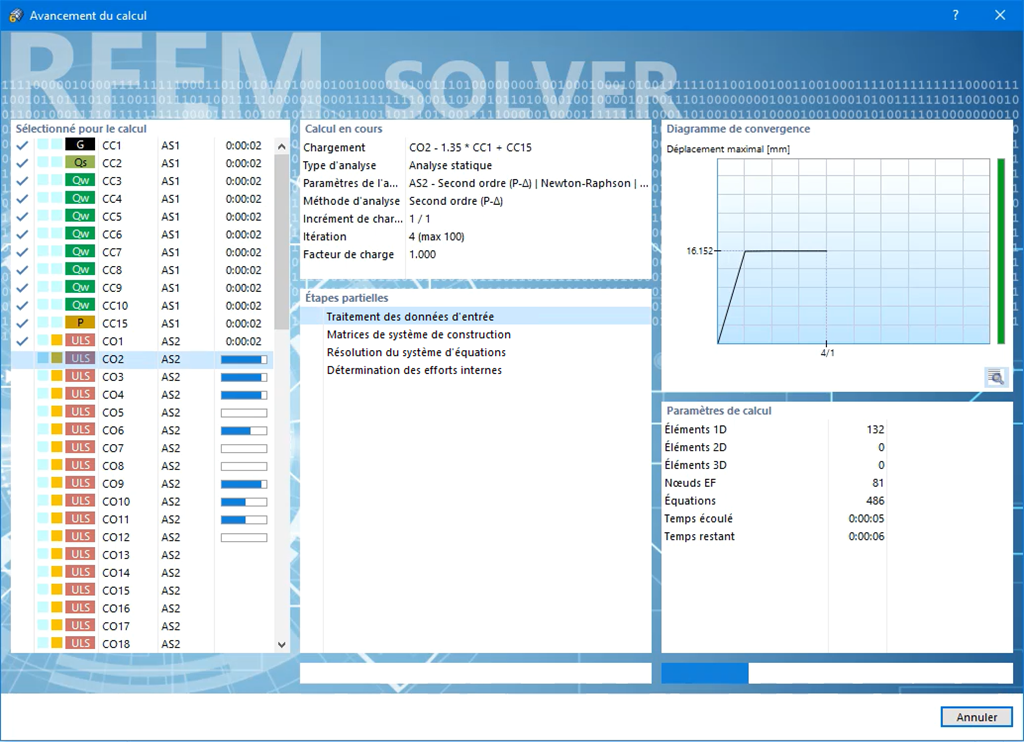This screenshot has width=1024, height=742.
Task: Select the CC4 load case row
Action: 142,199
